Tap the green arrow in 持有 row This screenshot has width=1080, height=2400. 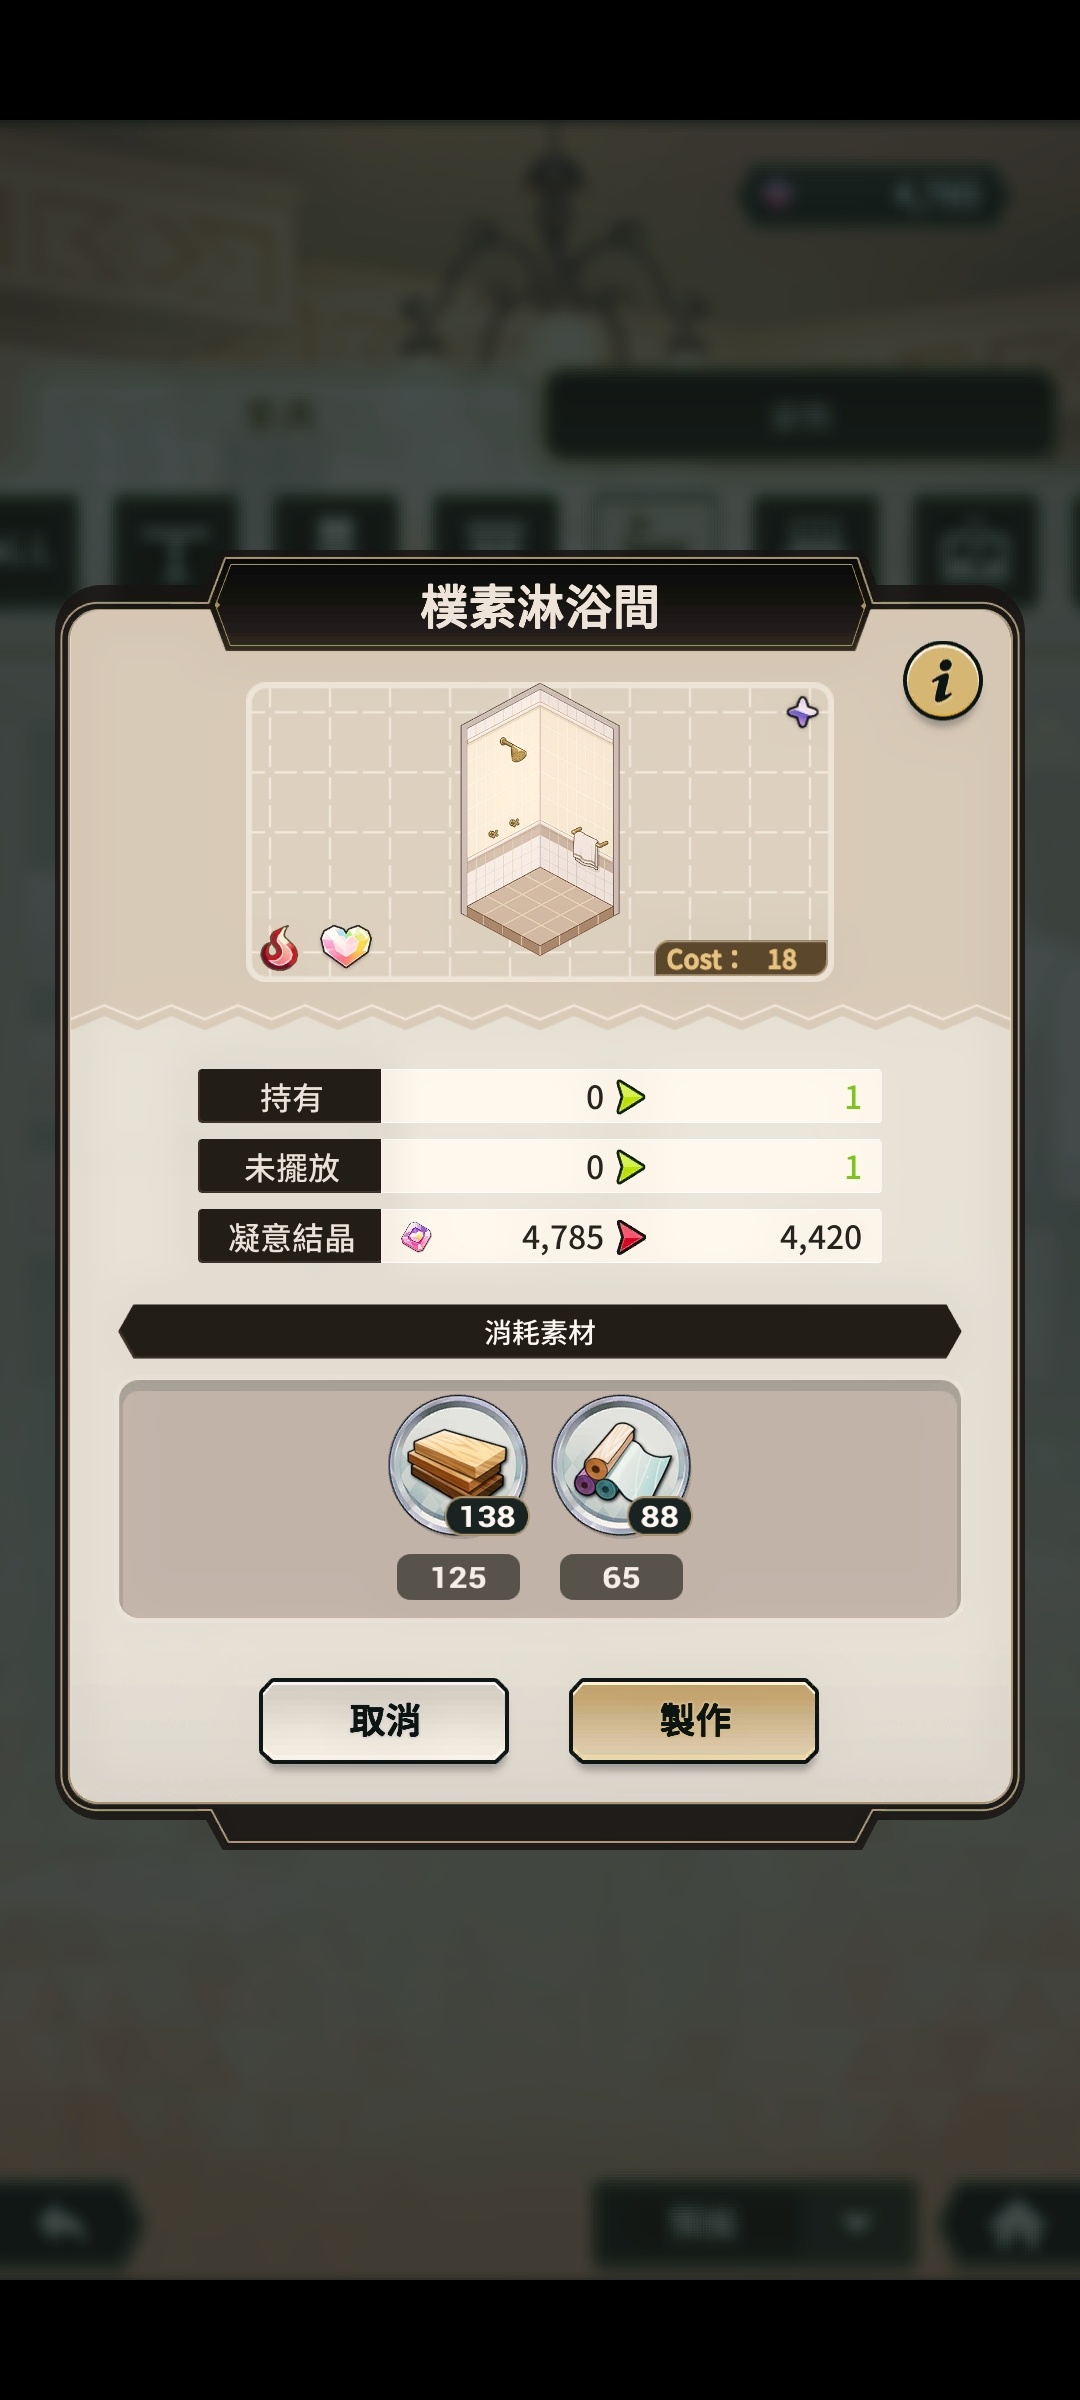coord(631,1098)
